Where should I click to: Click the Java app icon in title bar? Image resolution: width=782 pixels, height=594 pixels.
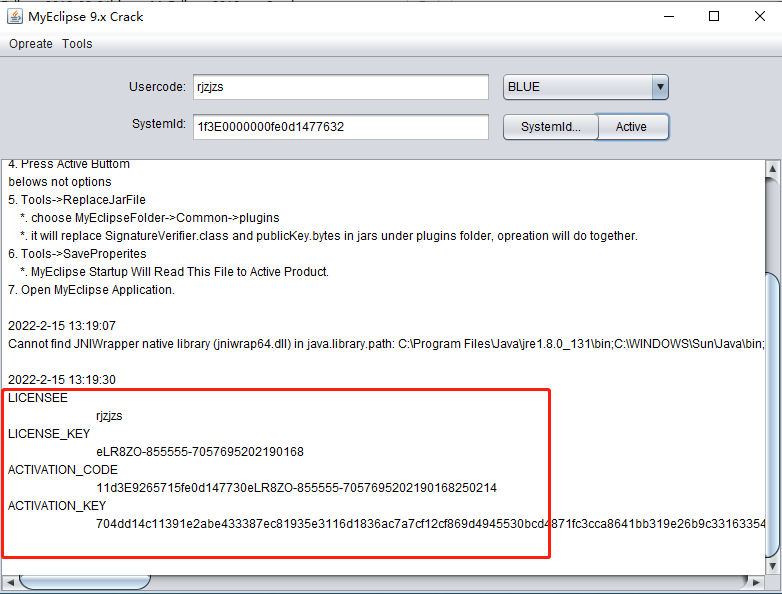coord(15,16)
